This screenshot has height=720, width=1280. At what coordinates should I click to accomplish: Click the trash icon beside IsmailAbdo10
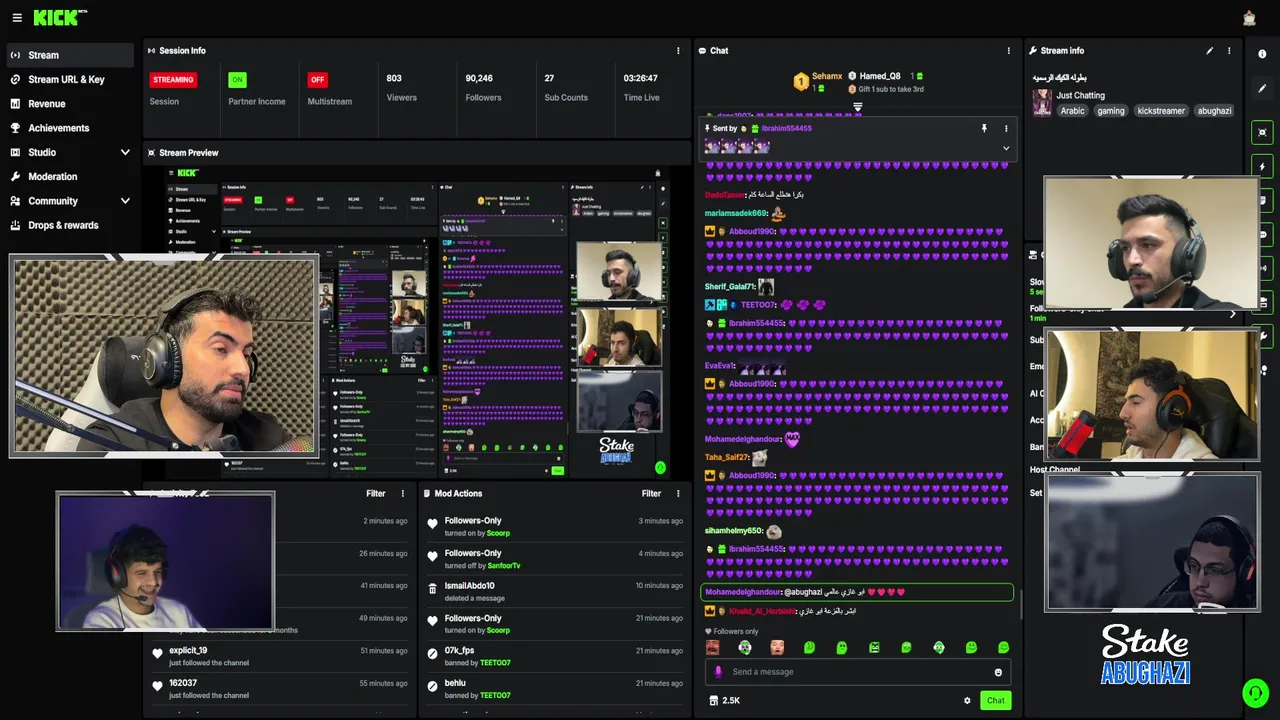(x=432, y=590)
